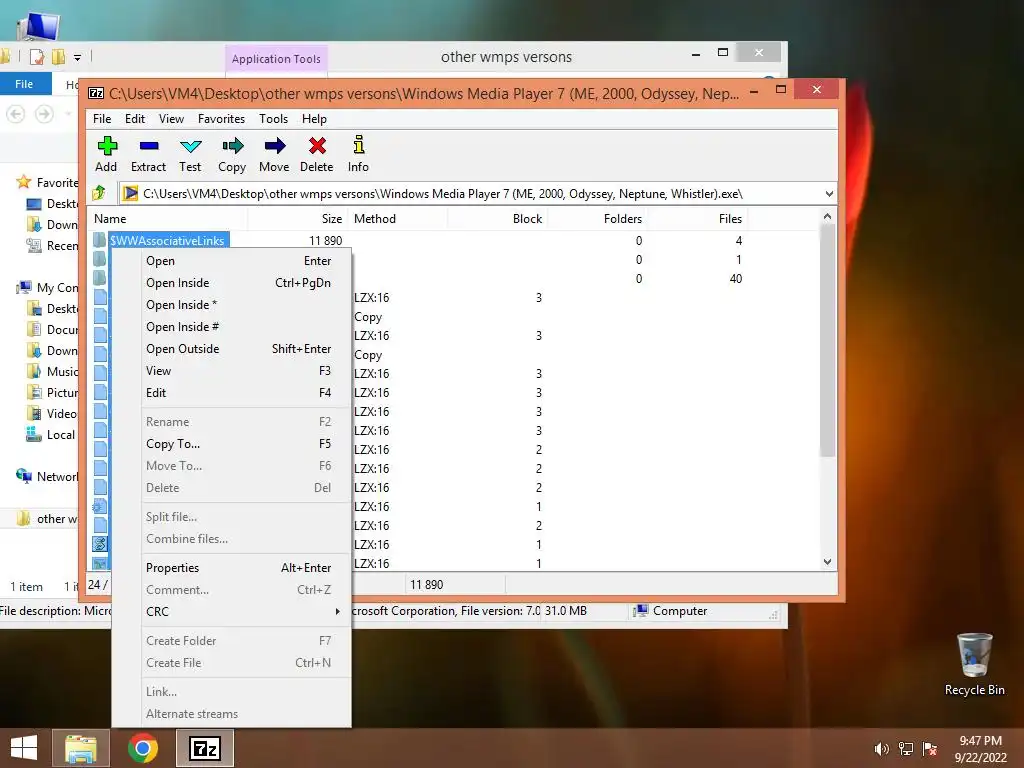Choose Properties in context menu
The height and width of the screenshot is (768, 1024).
point(238,568)
